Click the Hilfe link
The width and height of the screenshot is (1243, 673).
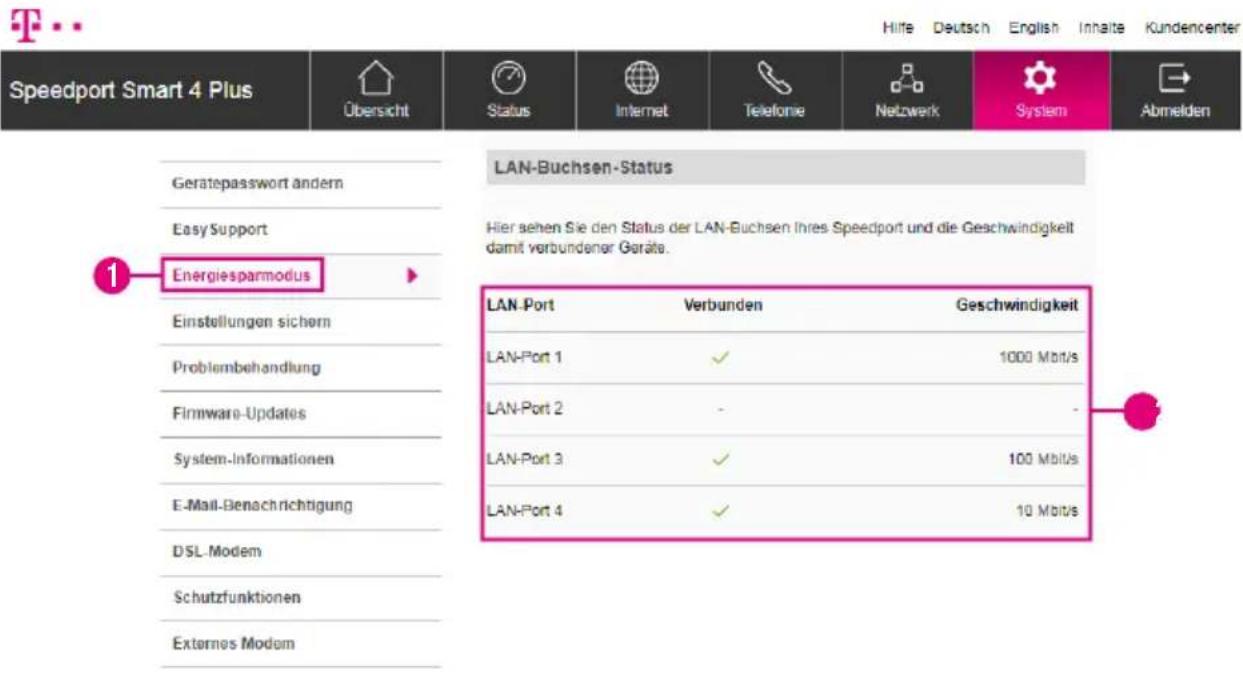(x=897, y=28)
